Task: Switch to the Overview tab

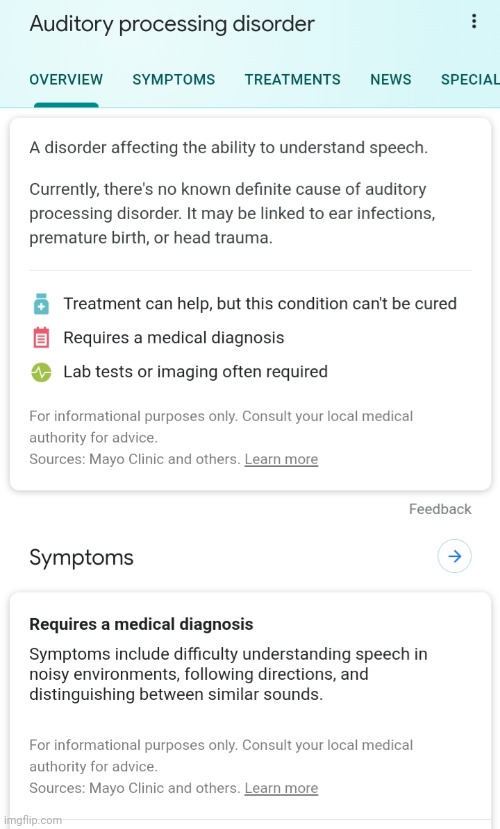Action: [x=66, y=79]
